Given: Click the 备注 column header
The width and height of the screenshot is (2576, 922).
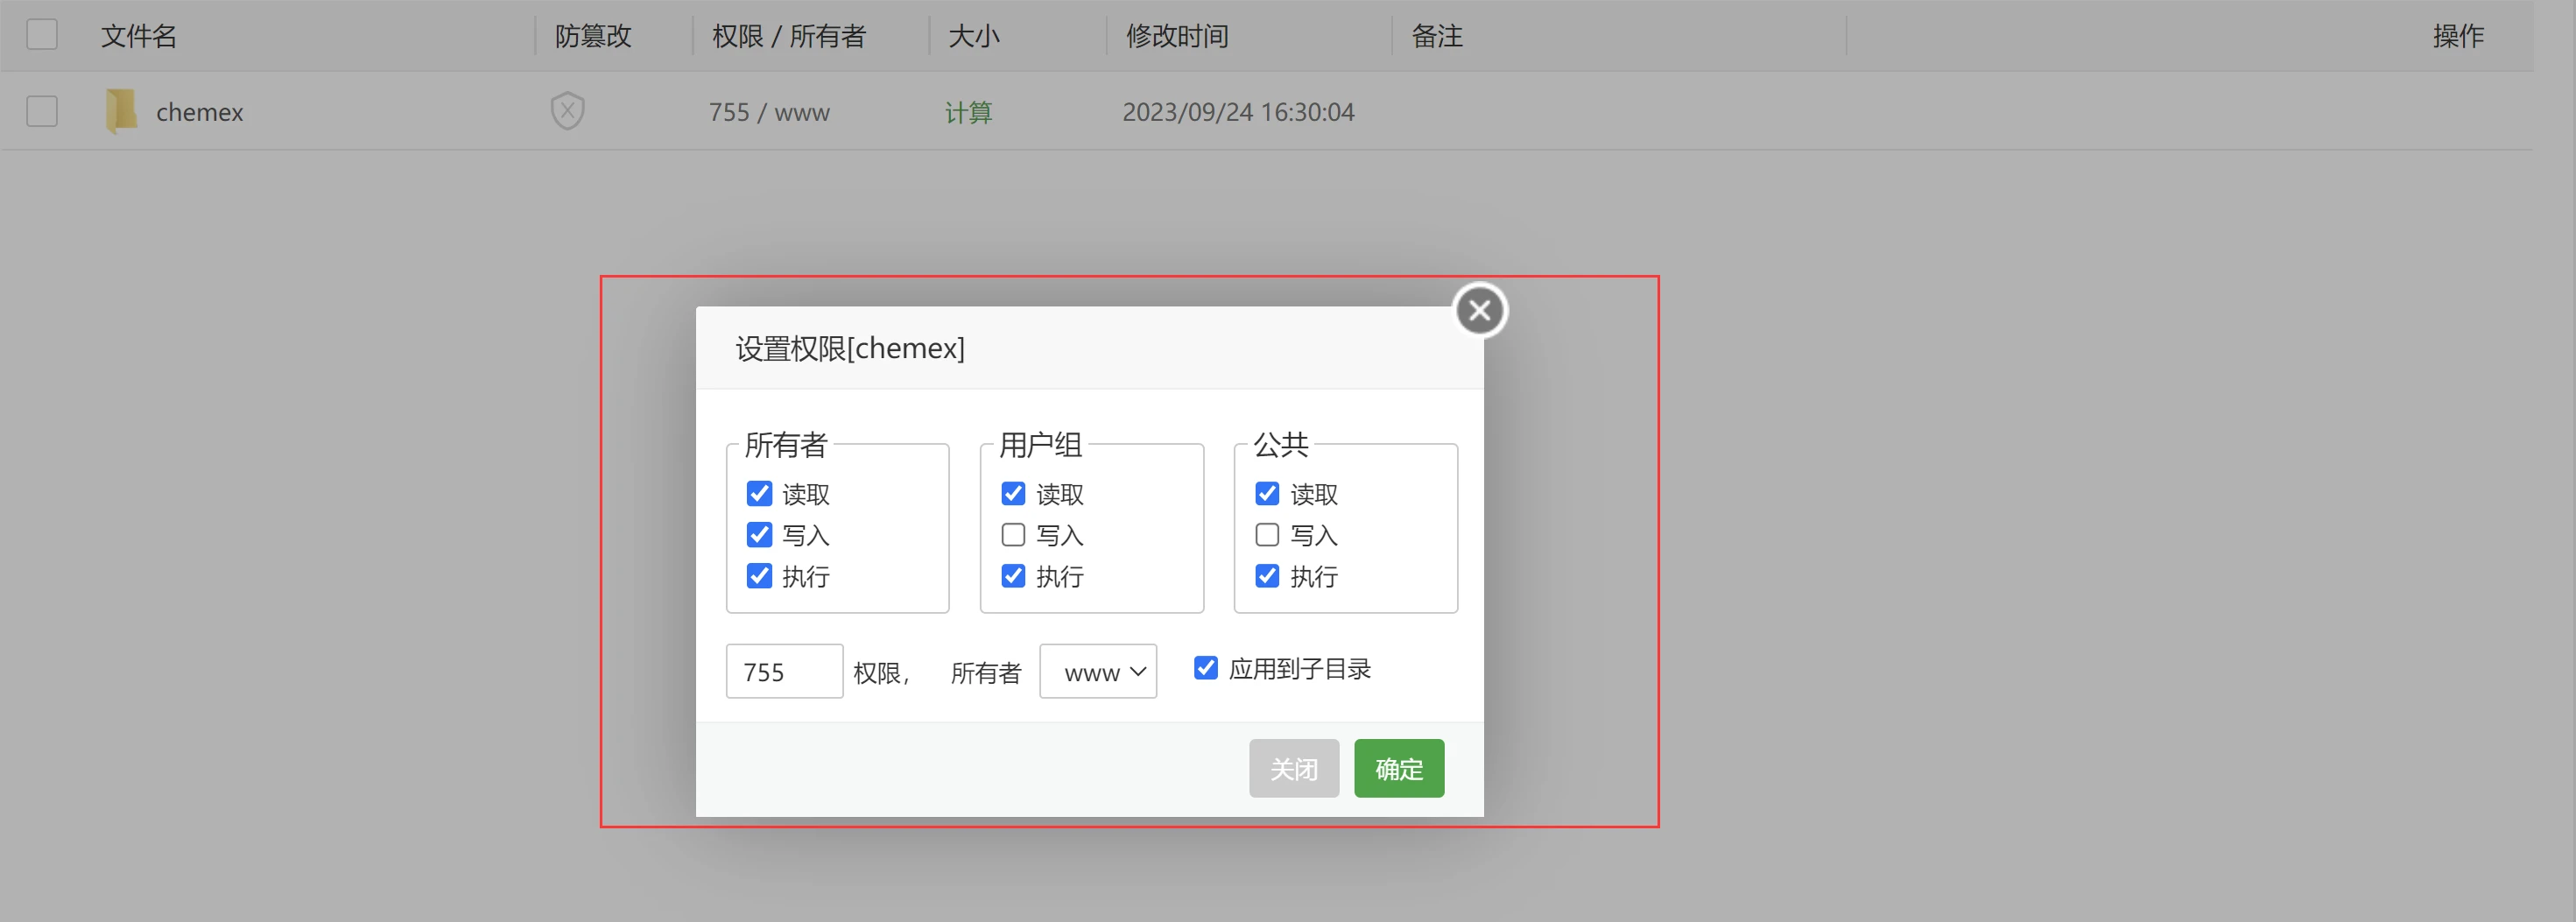Looking at the screenshot, I should pos(1436,36).
